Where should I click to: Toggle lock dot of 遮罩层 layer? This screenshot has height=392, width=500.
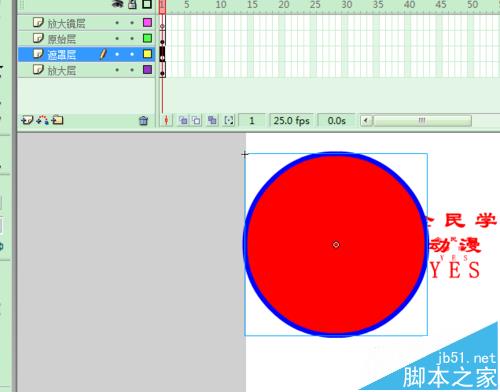pyautogui.click(x=132, y=54)
